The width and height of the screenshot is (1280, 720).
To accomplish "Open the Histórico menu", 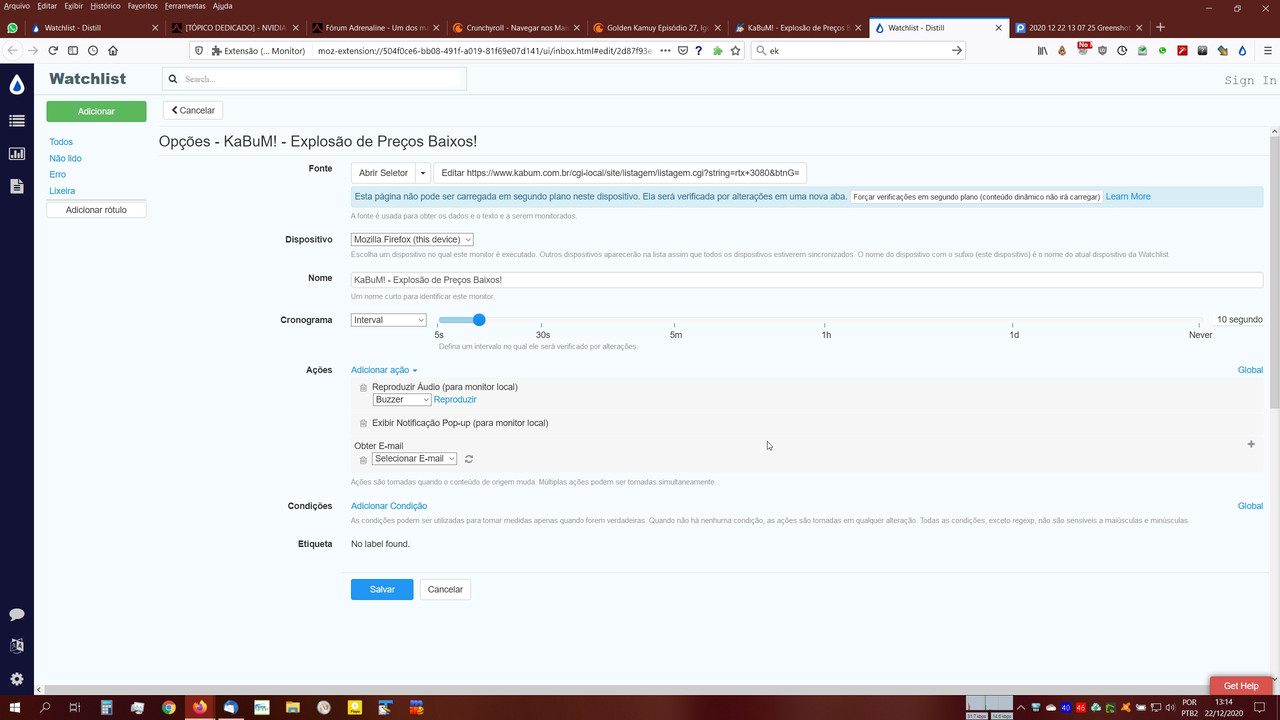I will tap(105, 6).
